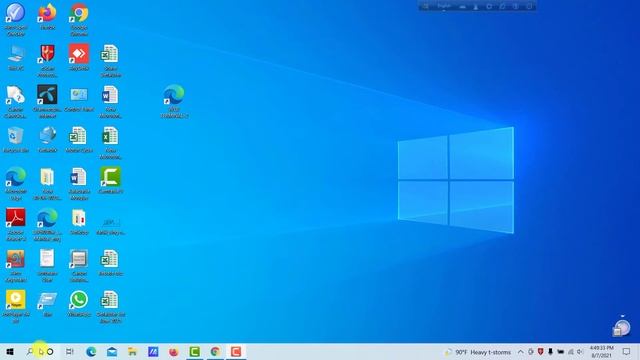Open the taskbar clock and date

pyautogui.click(x=601, y=351)
